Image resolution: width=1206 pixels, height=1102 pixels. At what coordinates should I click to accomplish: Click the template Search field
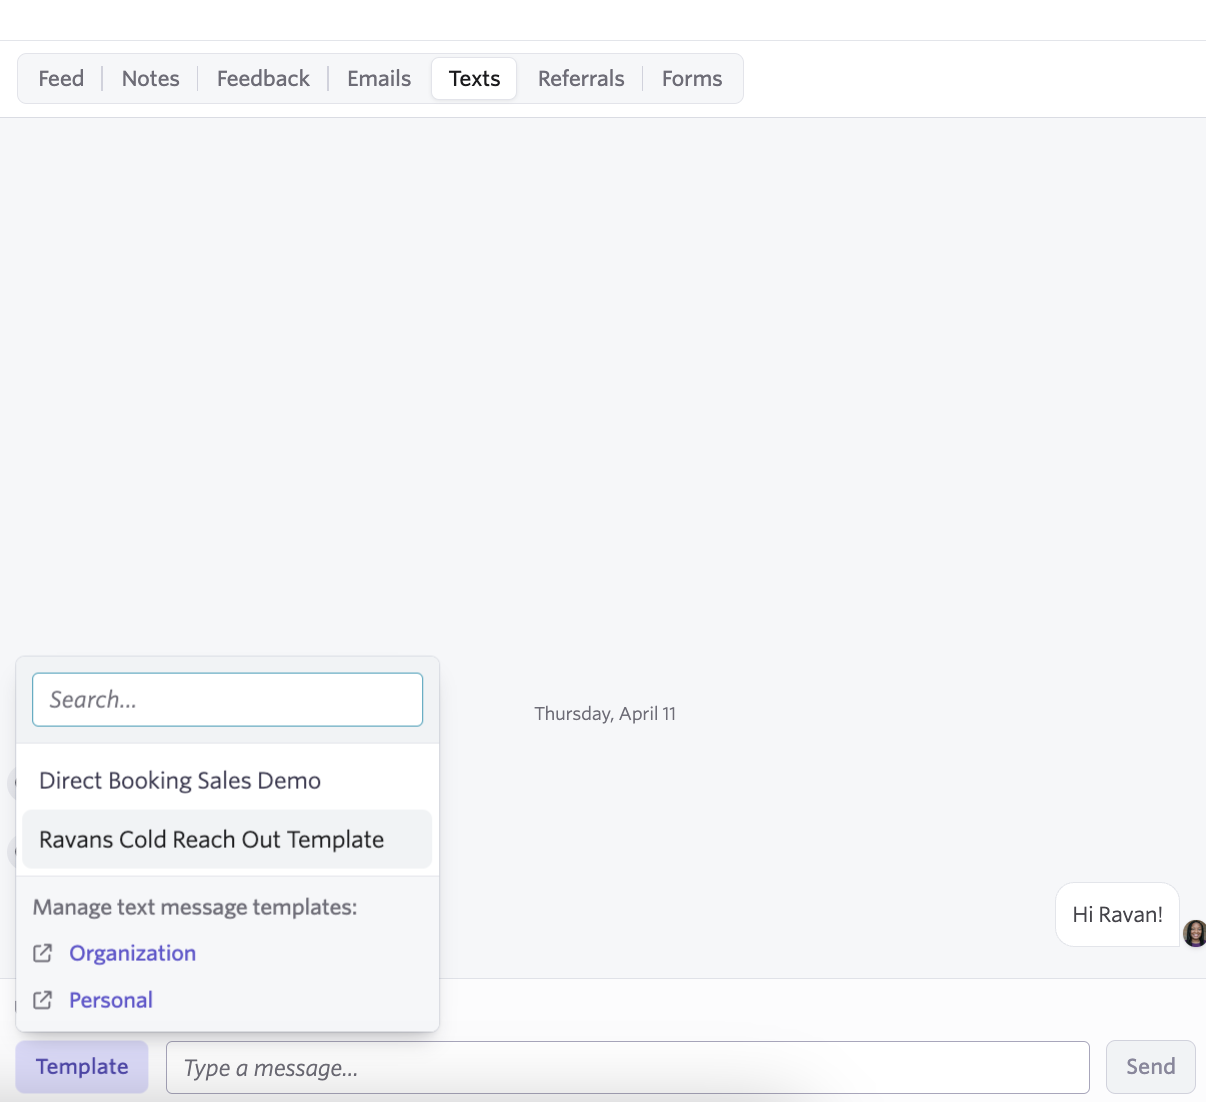228,700
